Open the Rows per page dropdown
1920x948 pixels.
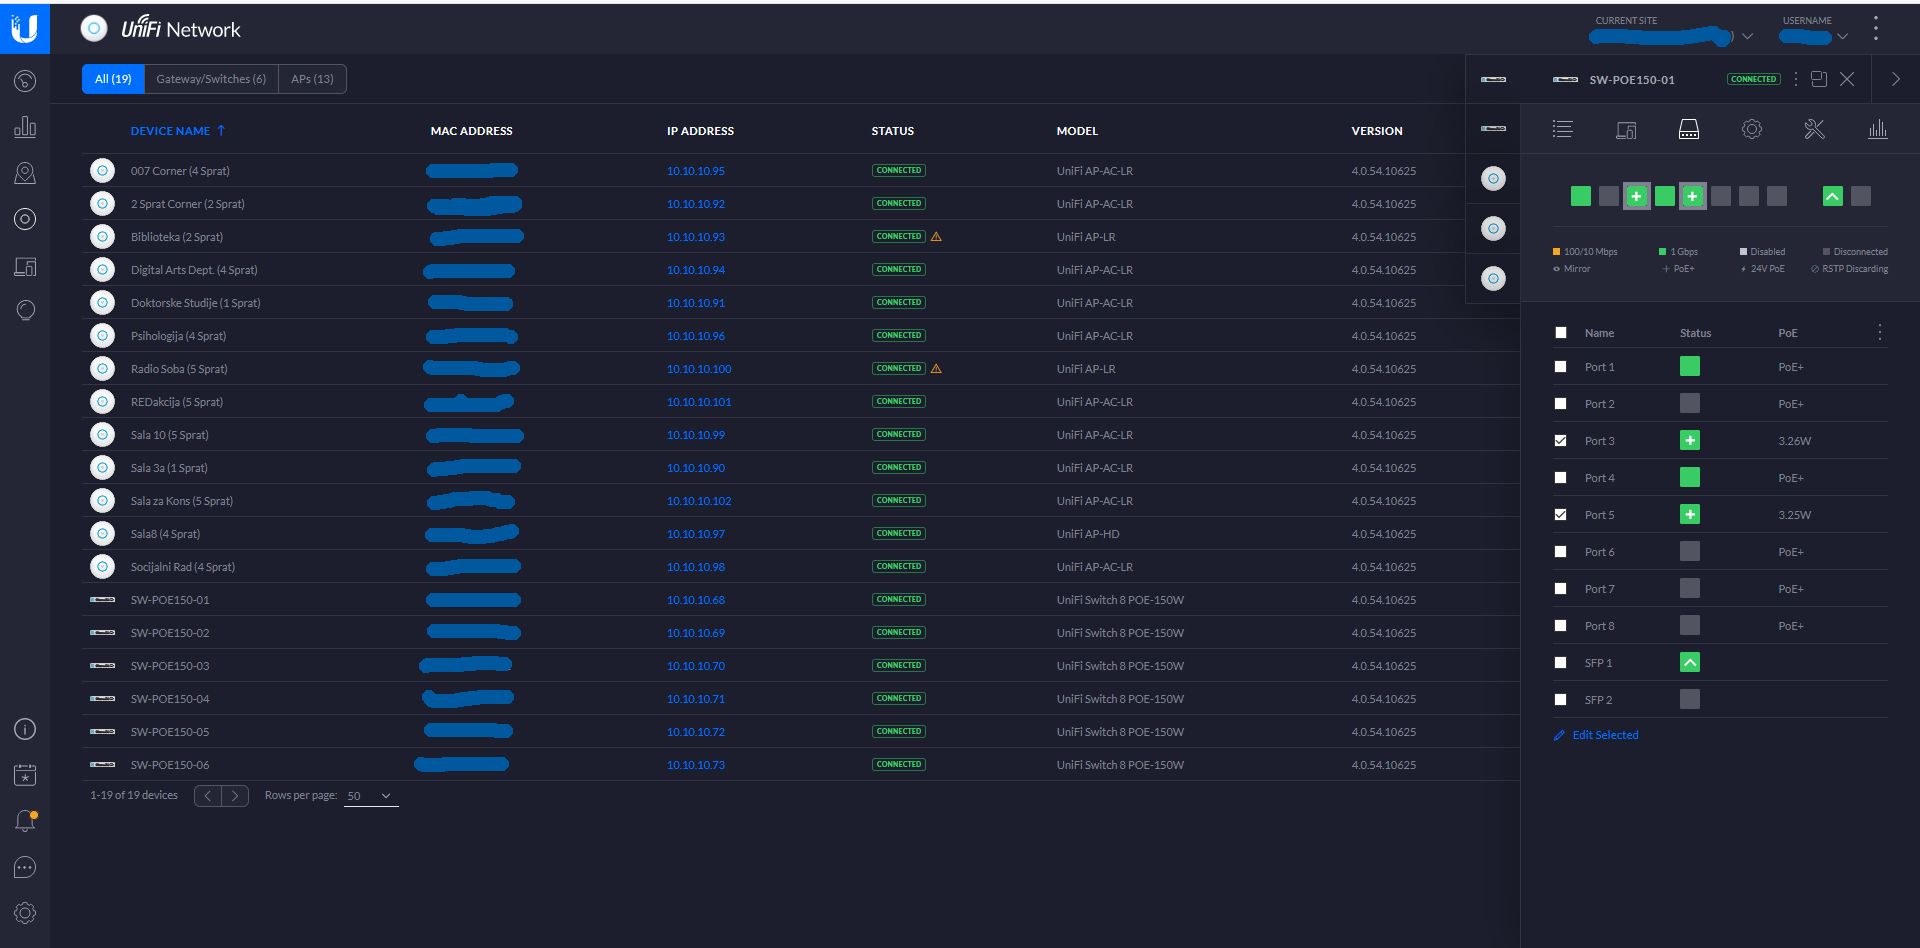371,796
